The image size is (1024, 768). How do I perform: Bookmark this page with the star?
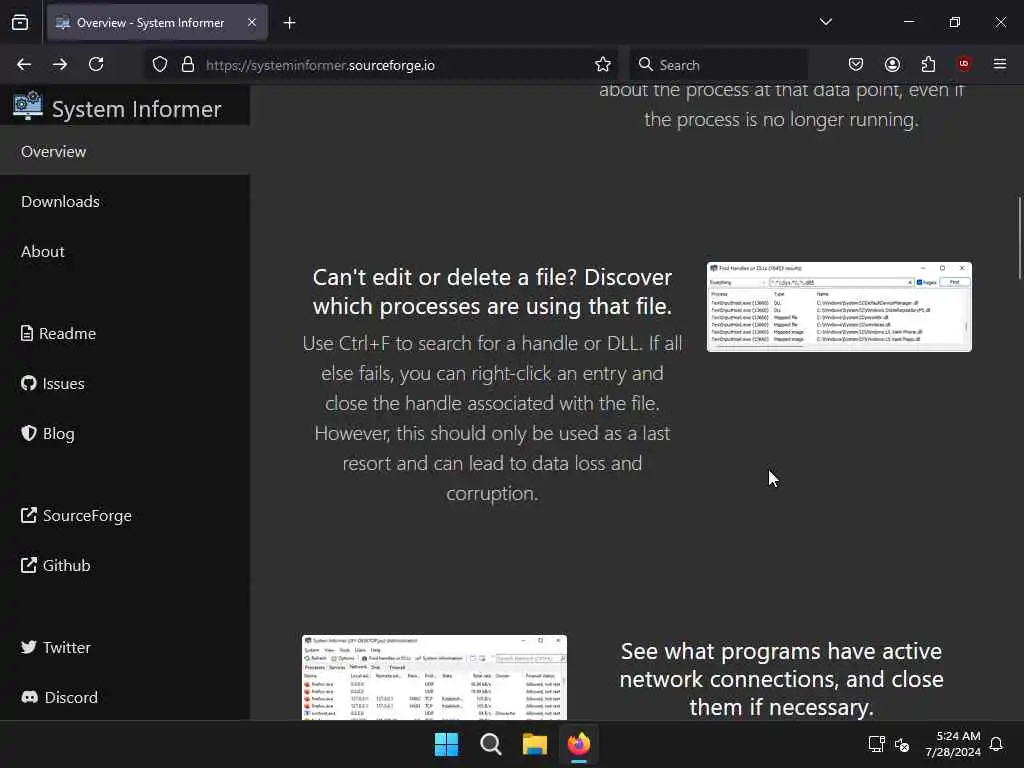tap(603, 65)
